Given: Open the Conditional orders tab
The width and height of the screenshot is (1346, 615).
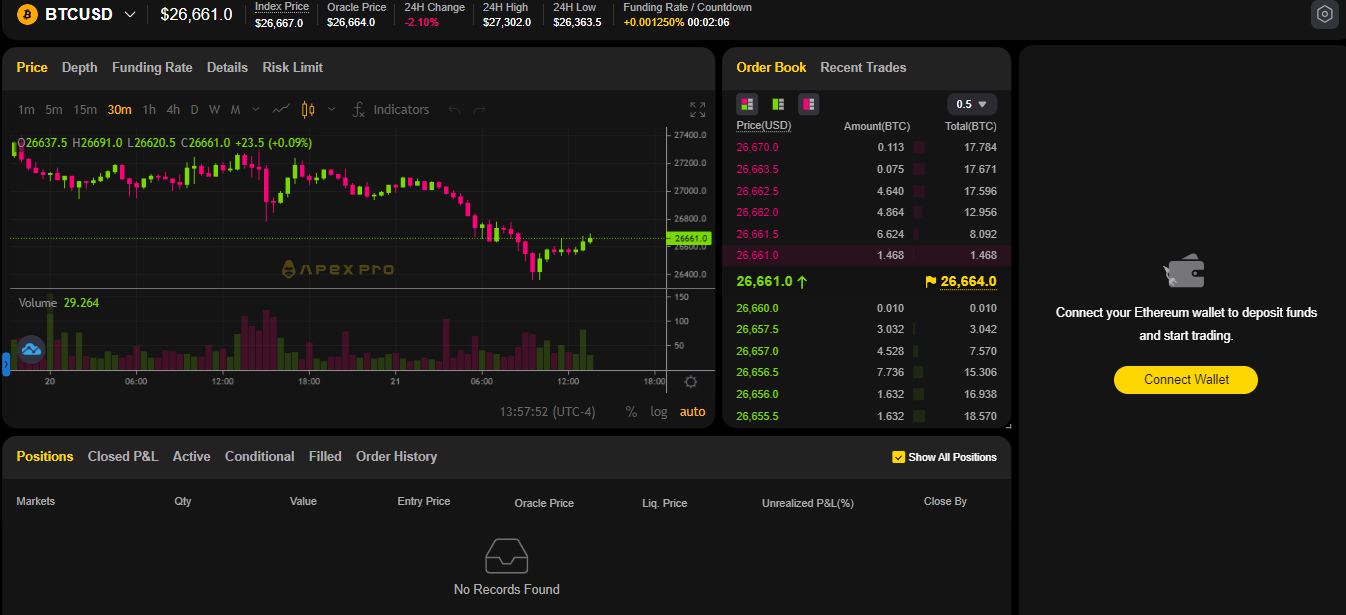Looking at the screenshot, I should pyautogui.click(x=259, y=456).
